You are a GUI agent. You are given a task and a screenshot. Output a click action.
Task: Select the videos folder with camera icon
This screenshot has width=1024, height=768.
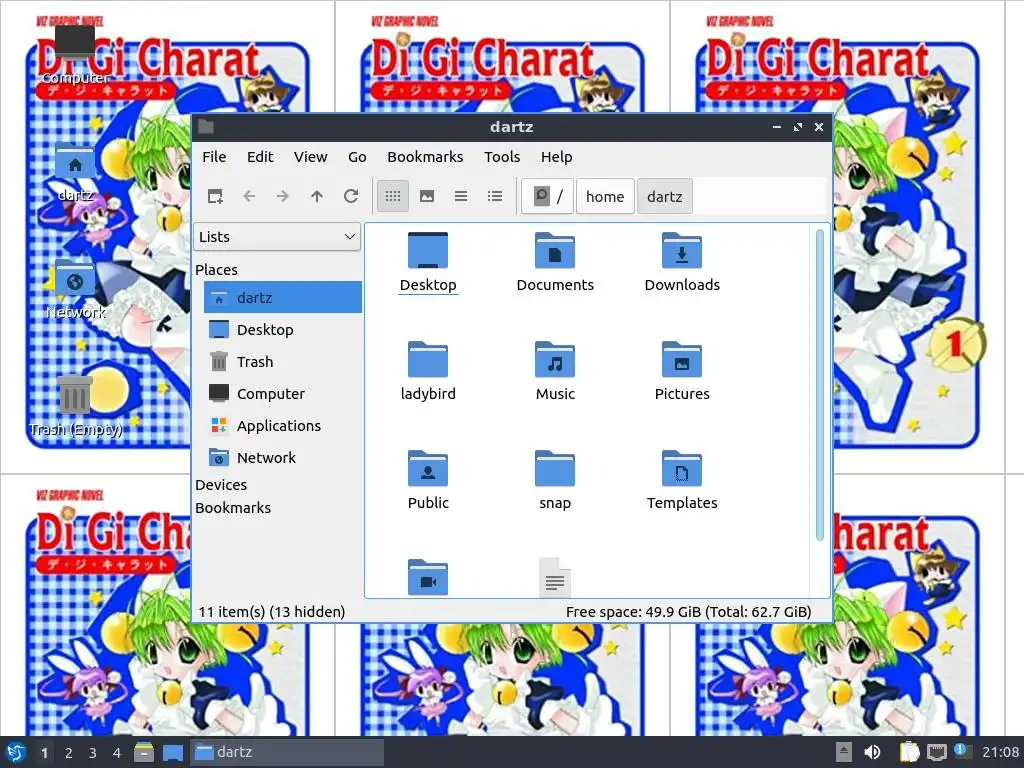[428, 577]
